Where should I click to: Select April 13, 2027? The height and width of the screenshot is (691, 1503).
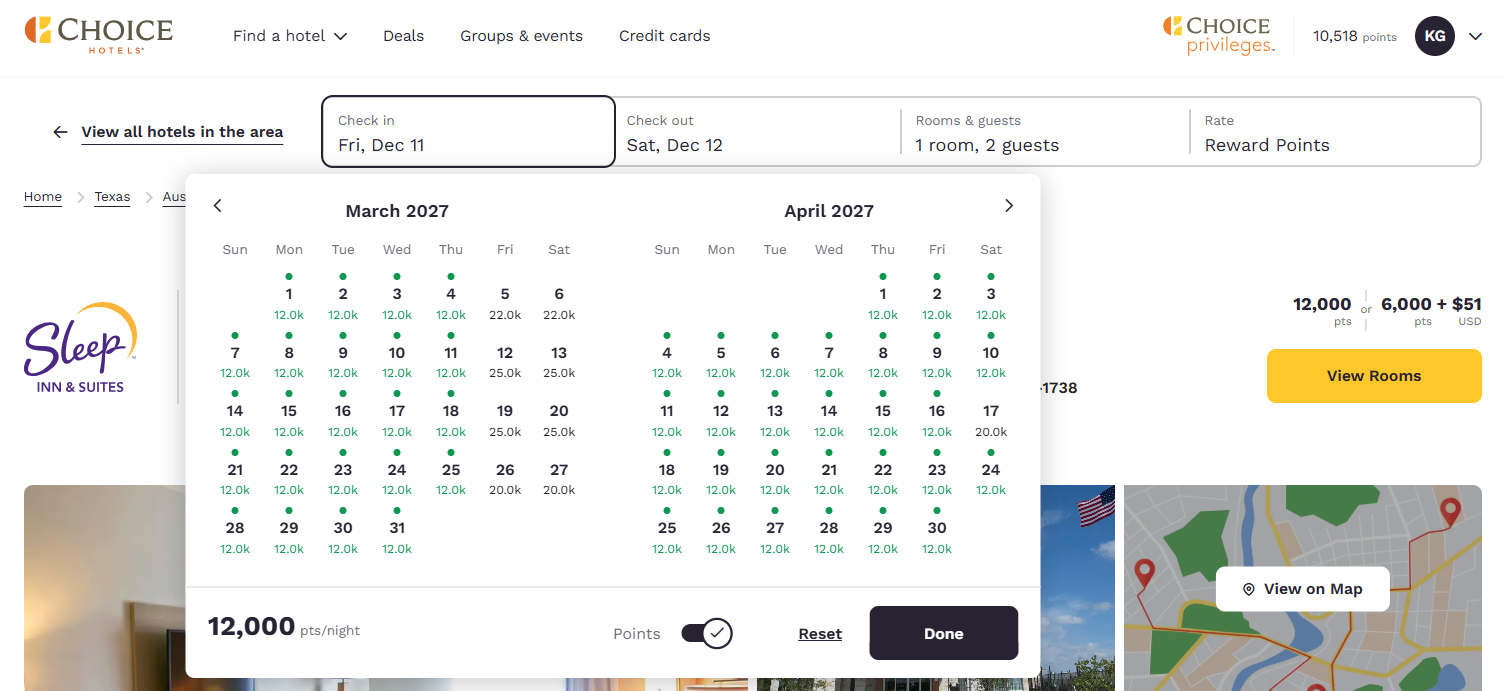(775, 412)
